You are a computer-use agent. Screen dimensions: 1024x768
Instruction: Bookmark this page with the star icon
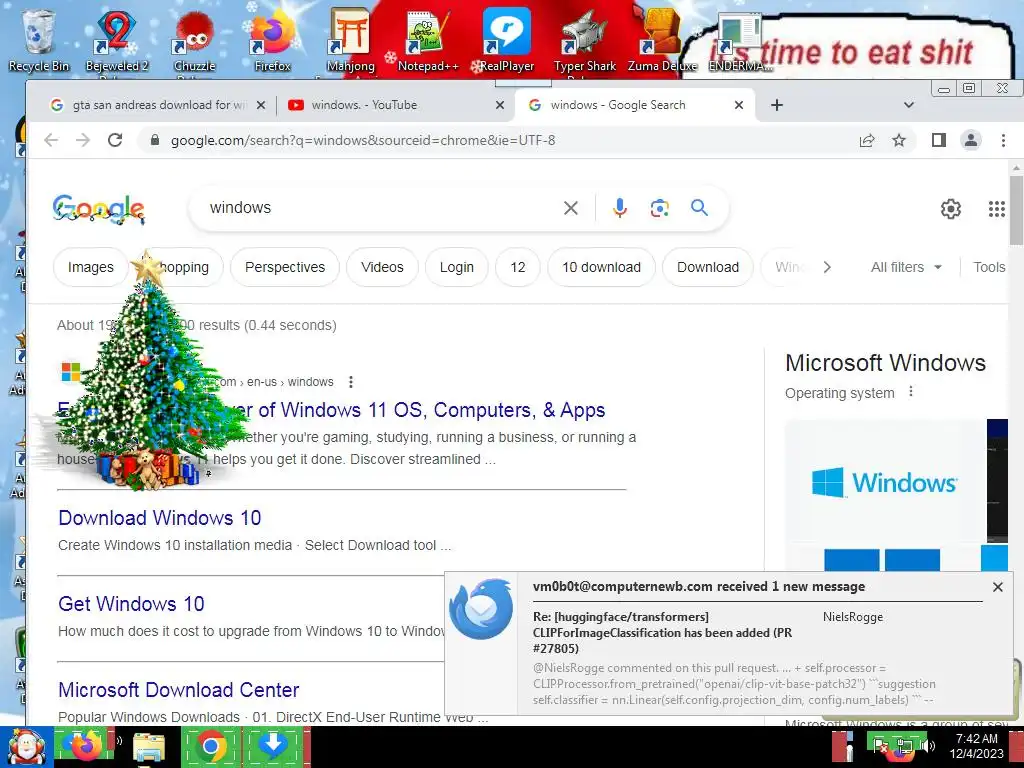tap(899, 140)
